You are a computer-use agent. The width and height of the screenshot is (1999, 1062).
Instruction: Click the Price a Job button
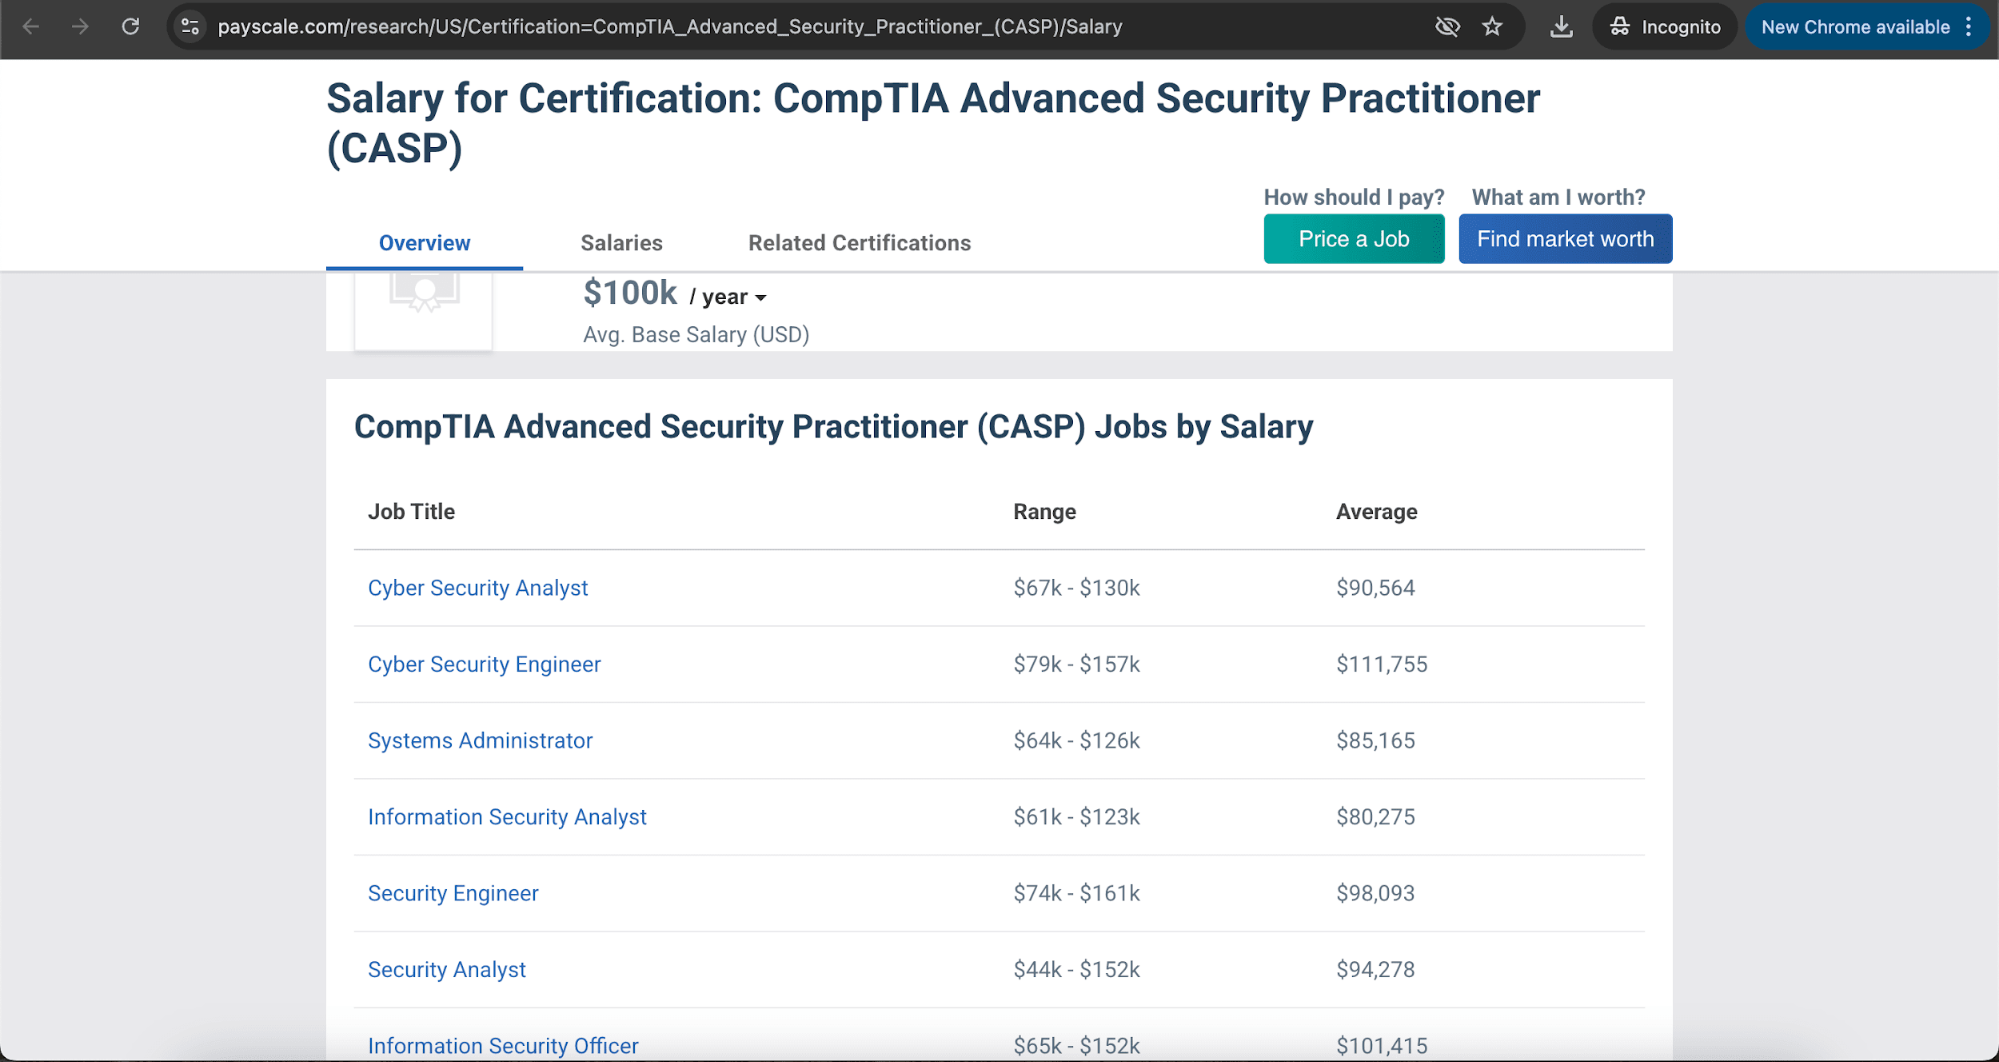point(1354,239)
